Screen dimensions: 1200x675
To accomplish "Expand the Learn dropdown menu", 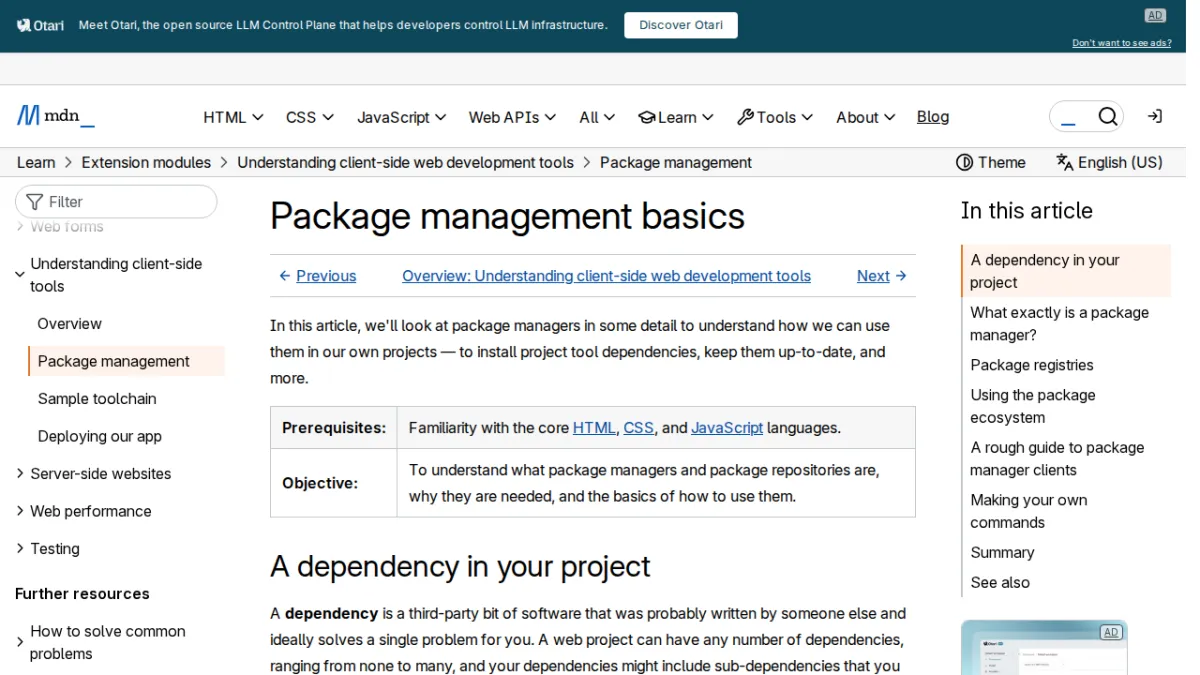I will pos(676,117).
